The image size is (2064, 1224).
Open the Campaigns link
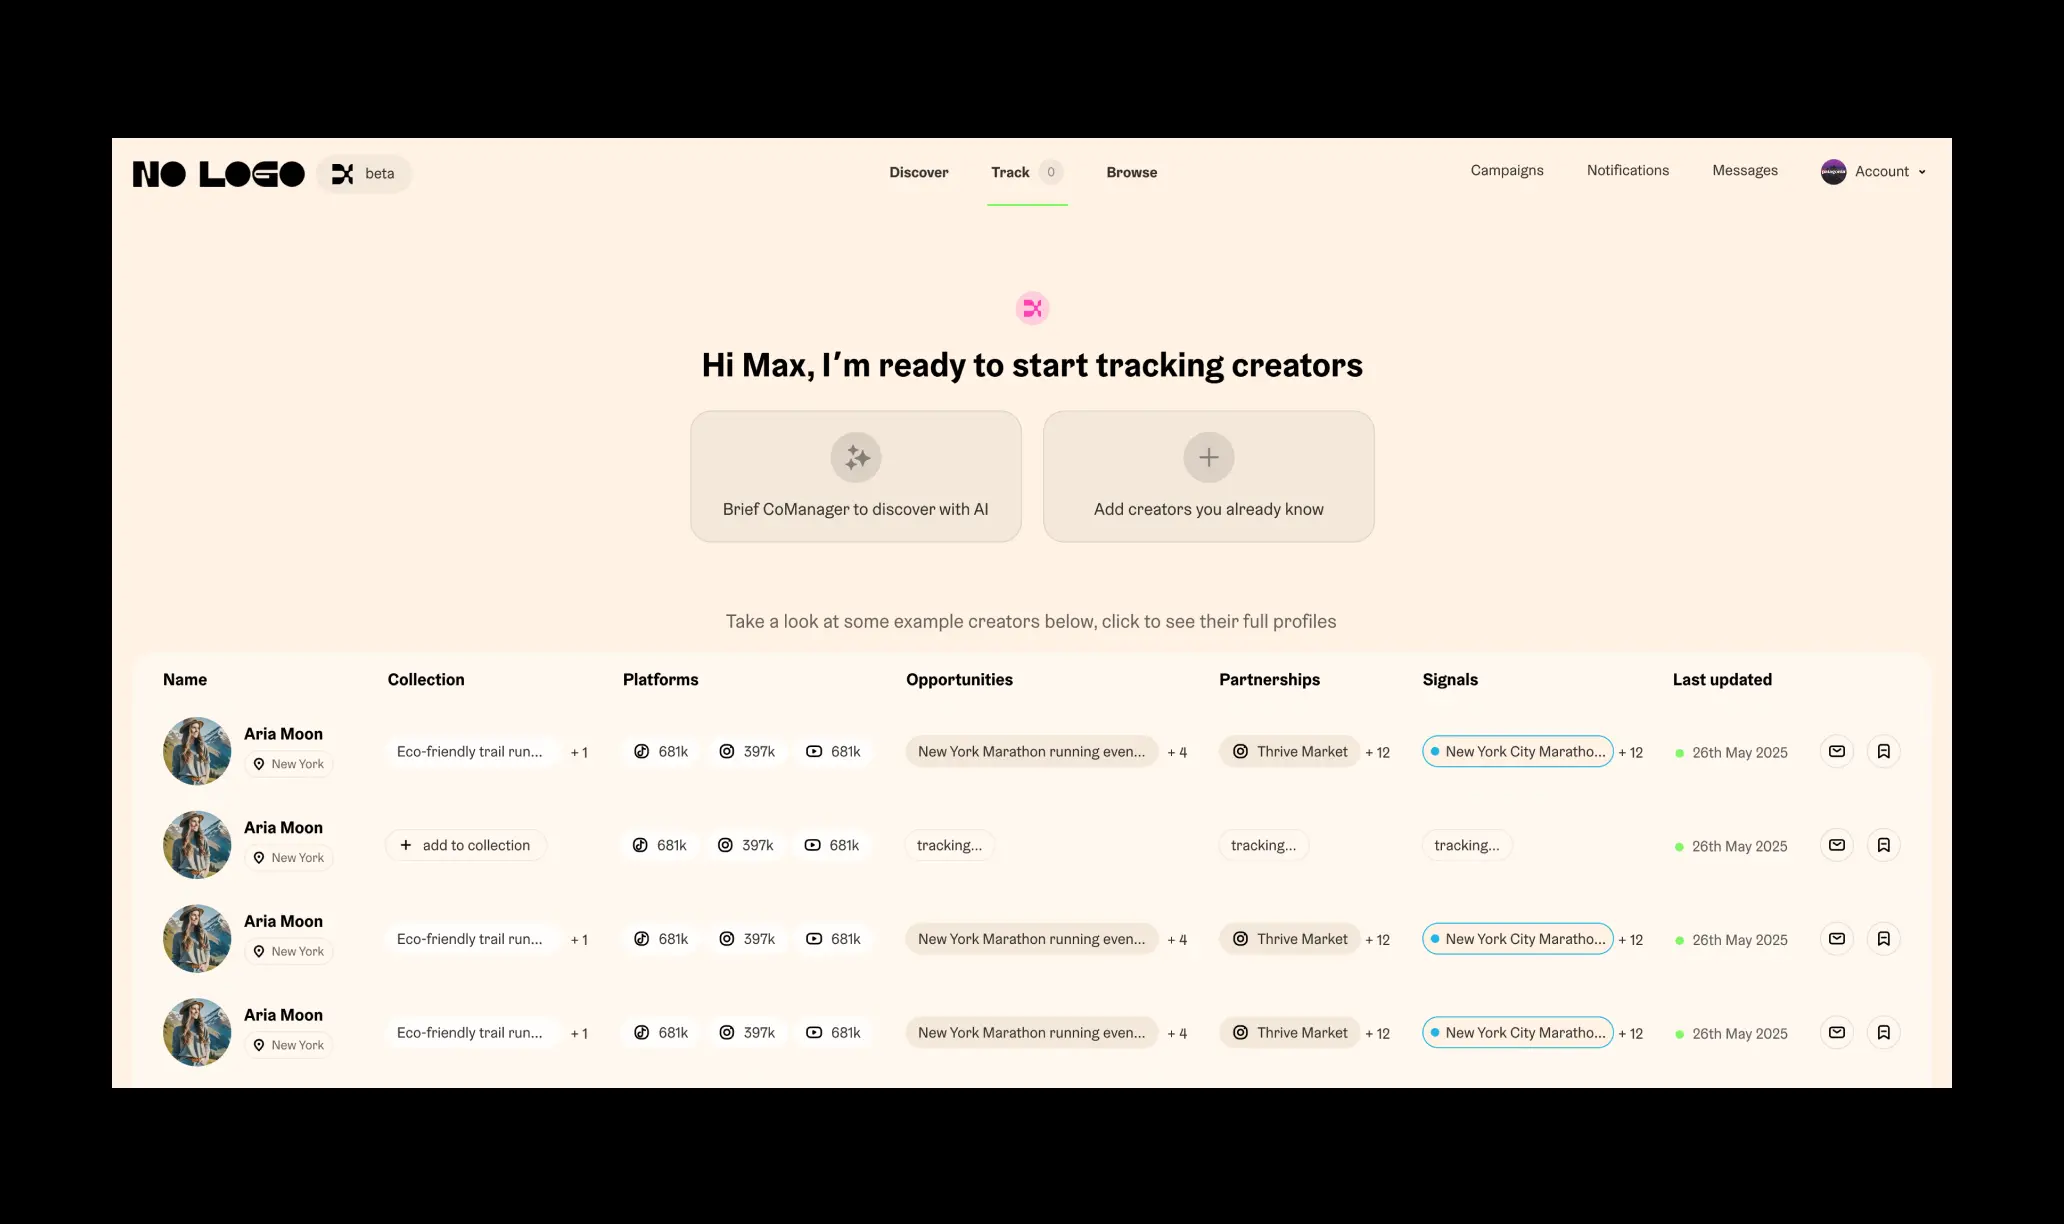(x=1506, y=170)
